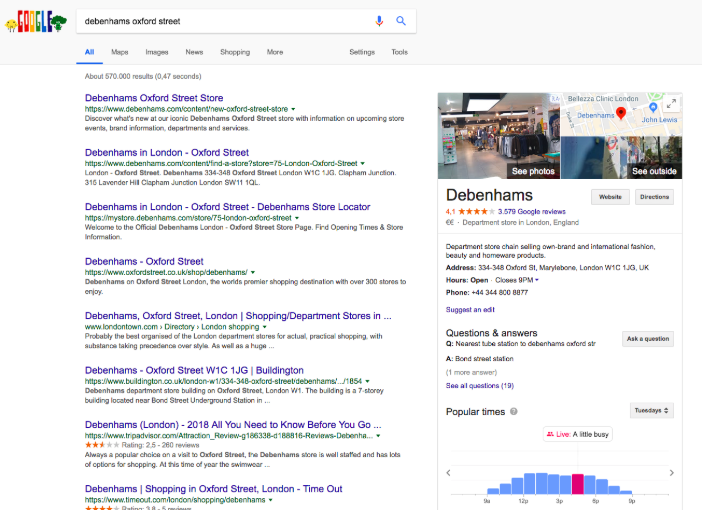This screenshot has height=514, width=703.
Task: Click the right arrow on popular times chart
Action: coord(672,473)
